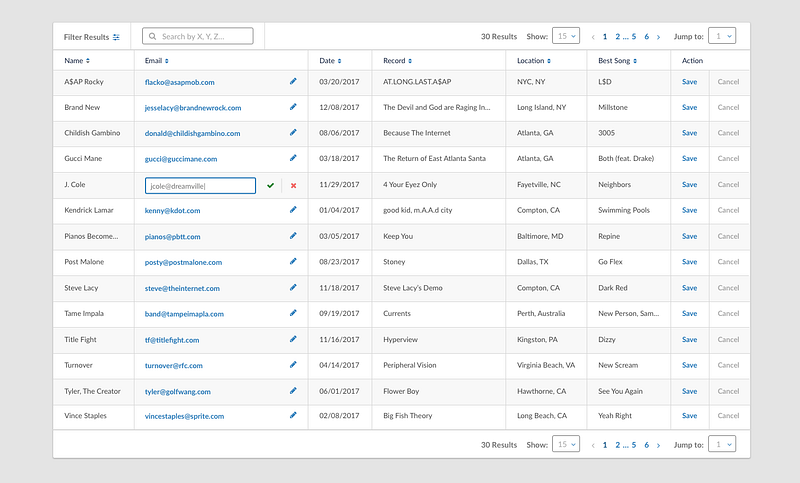Click location cell 'Virginia Beach, VA'
Image resolution: width=800 pixels, height=483 pixels.
(x=546, y=365)
